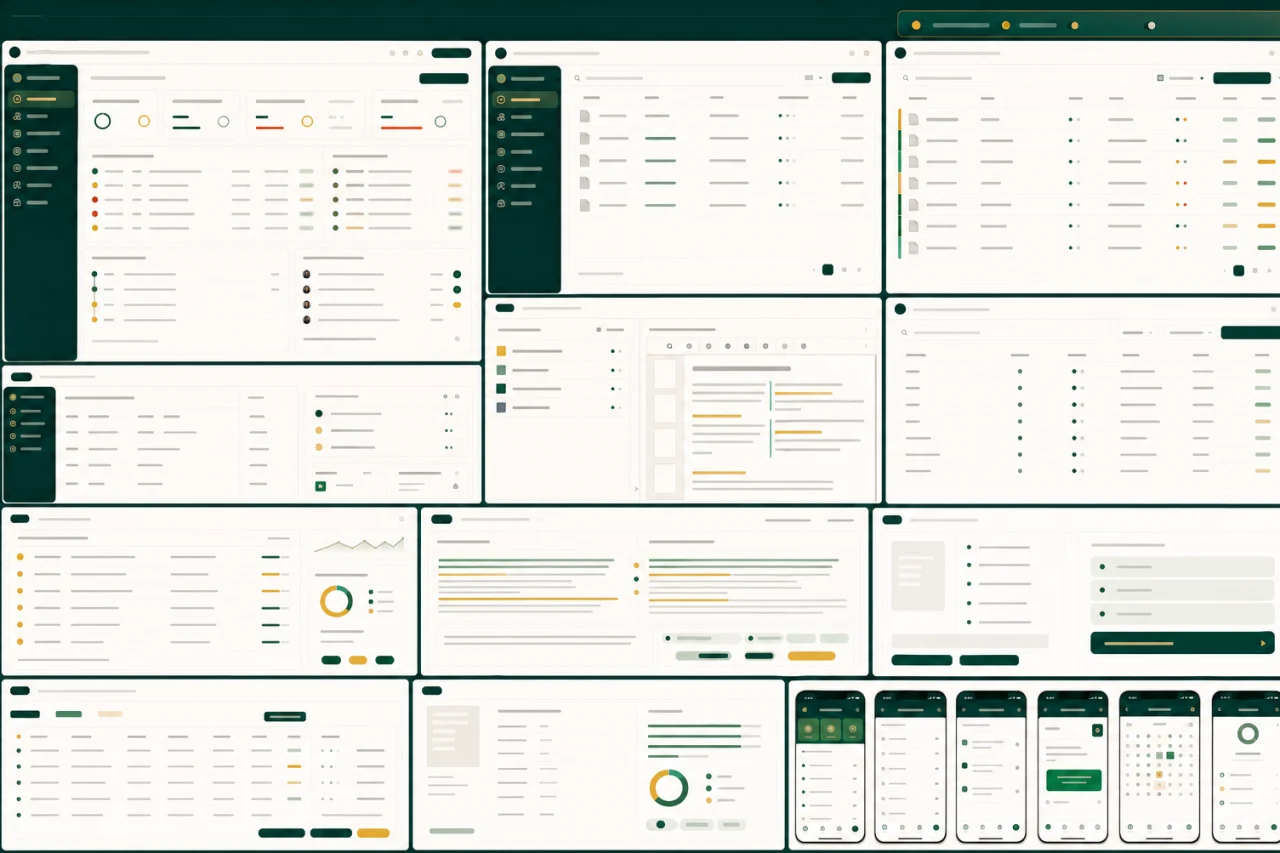Tap the large green button on the phone form screen

tap(1073, 780)
